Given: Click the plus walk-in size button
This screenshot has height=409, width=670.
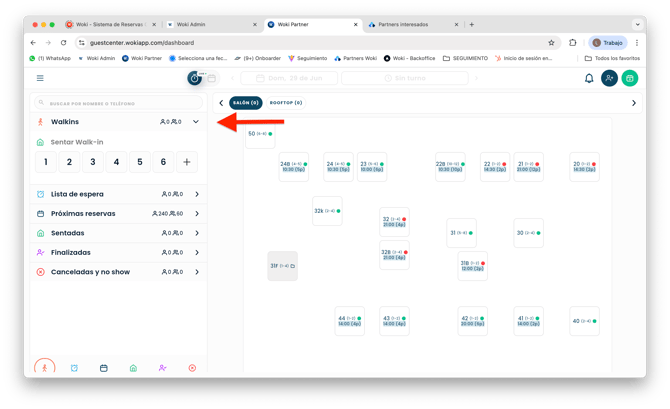Looking at the screenshot, I should coord(187,162).
